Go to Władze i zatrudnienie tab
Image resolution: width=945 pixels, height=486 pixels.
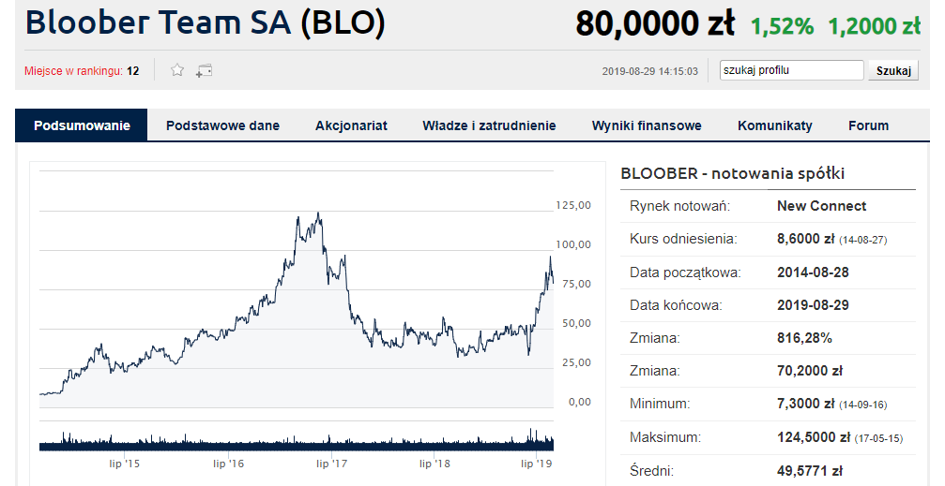(x=489, y=125)
